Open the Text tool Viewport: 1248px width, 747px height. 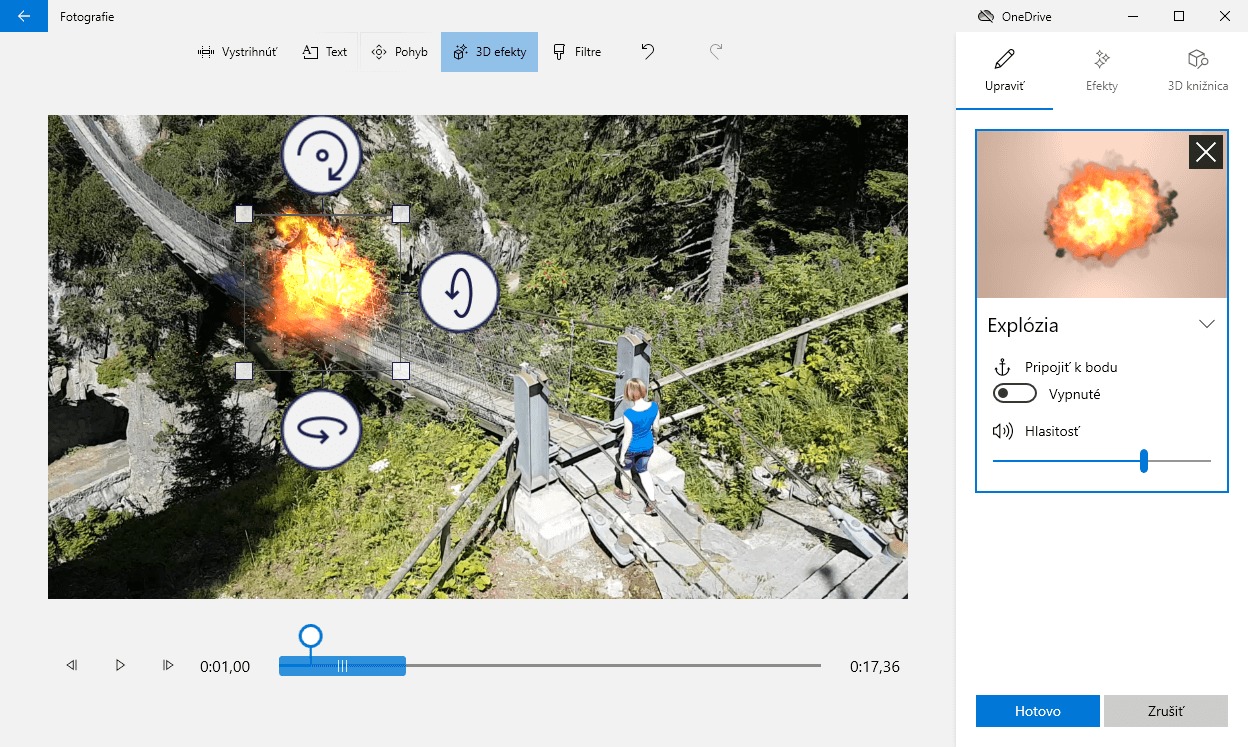pyautogui.click(x=325, y=52)
